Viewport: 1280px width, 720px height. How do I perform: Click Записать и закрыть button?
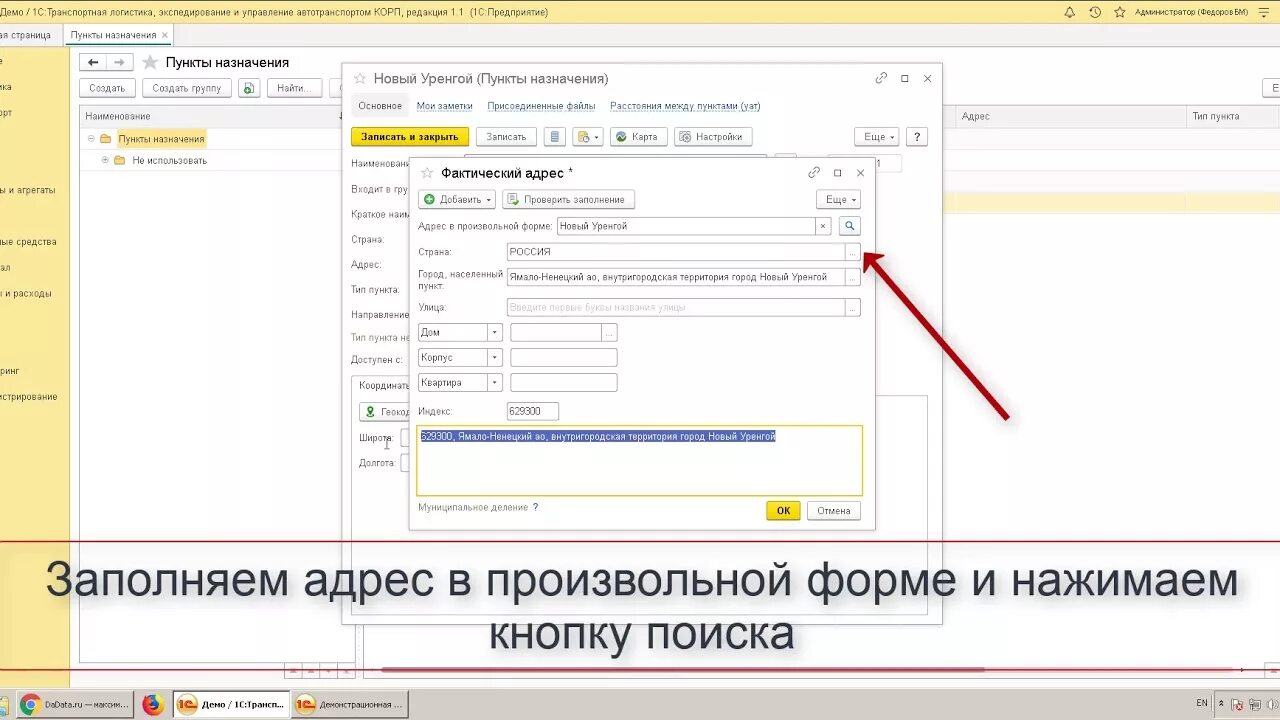coord(410,137)
